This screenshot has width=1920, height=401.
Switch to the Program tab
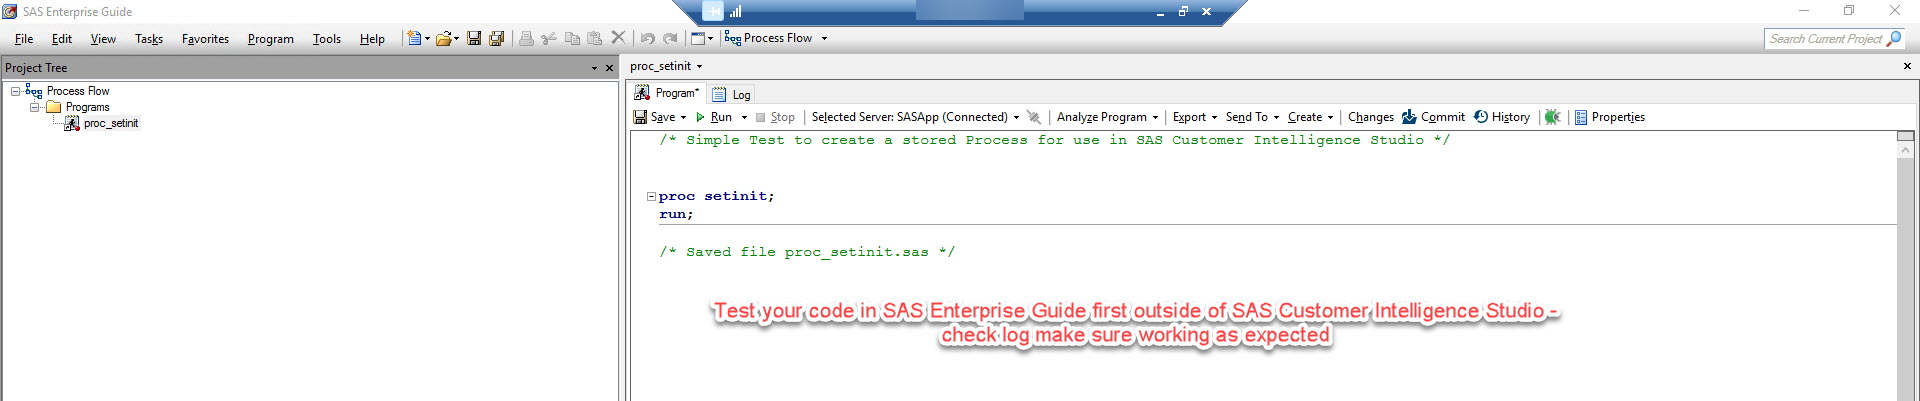coord(667,93)
